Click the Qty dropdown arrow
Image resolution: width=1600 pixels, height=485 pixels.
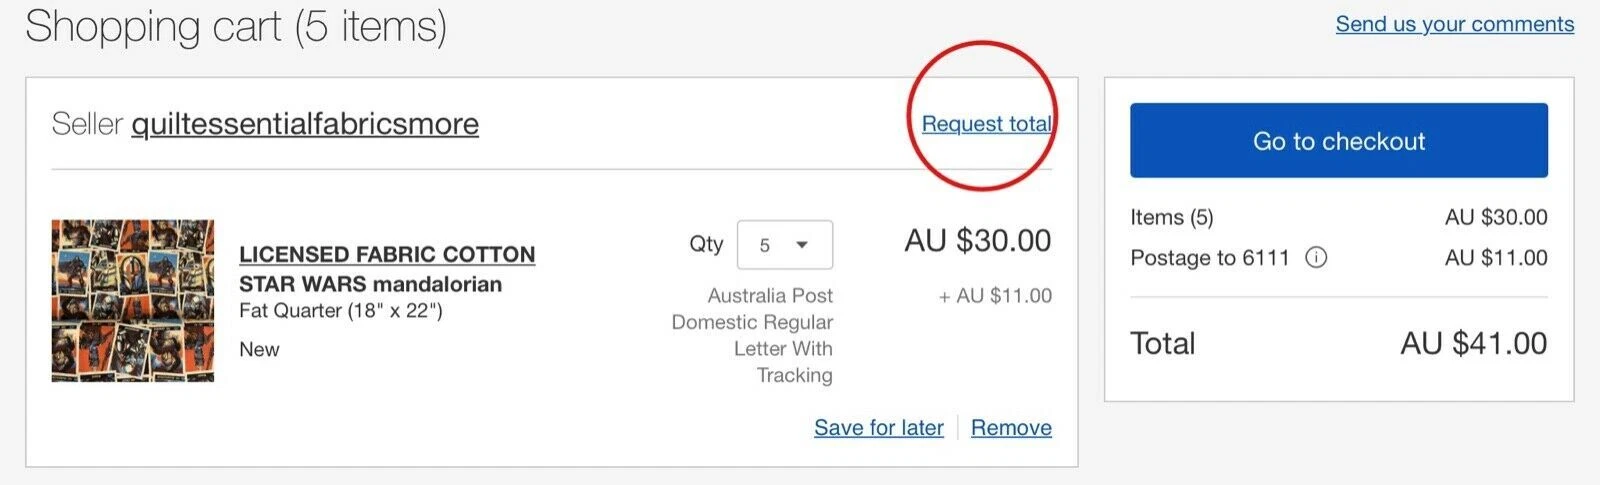coord(801,245)
